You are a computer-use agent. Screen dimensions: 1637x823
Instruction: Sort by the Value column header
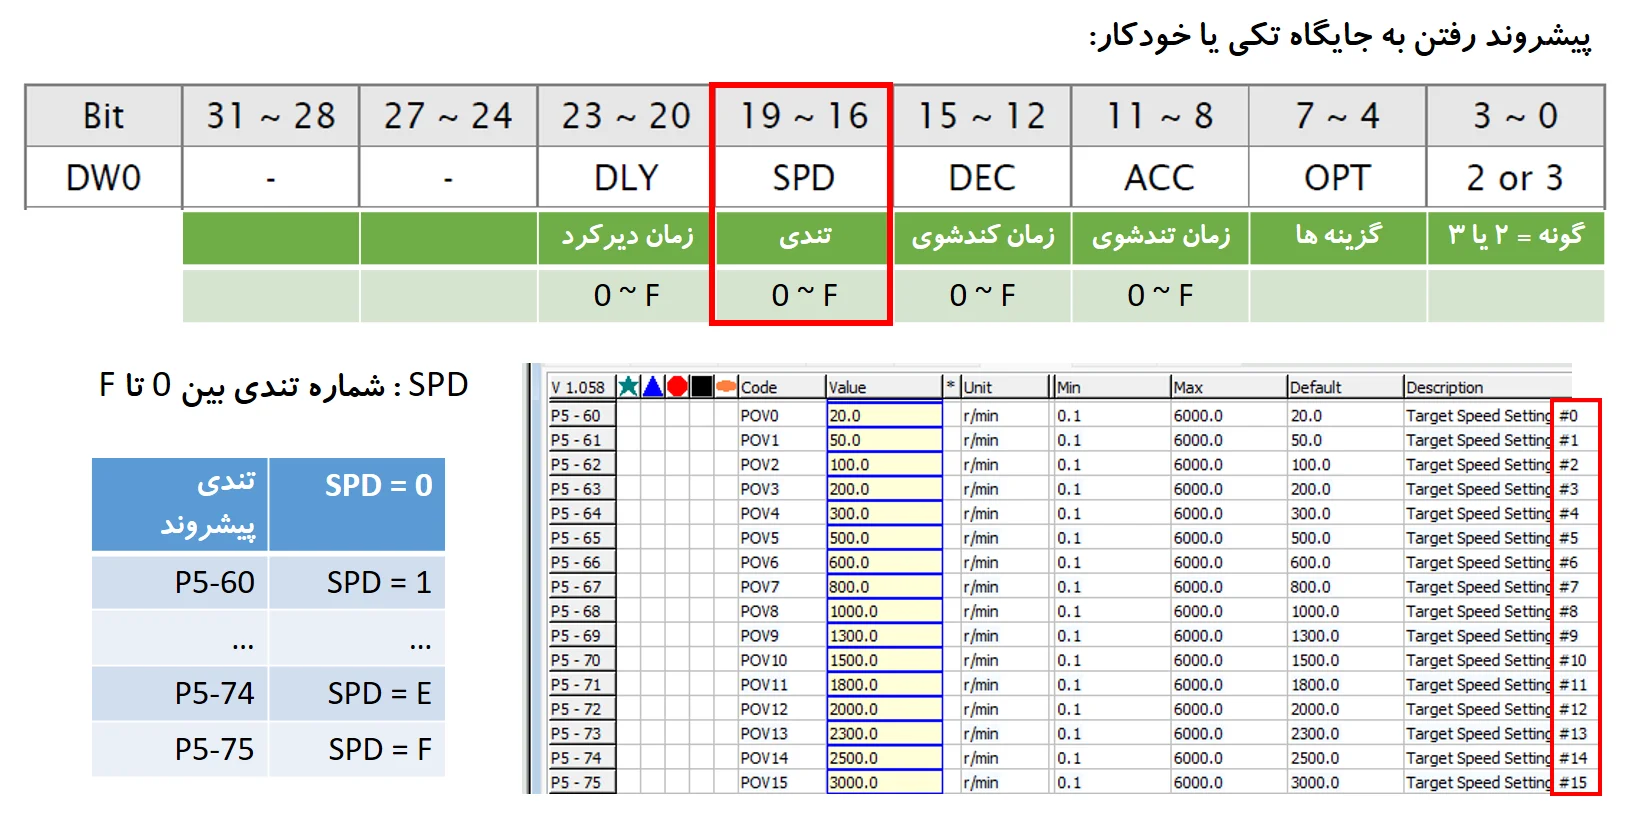884,387
